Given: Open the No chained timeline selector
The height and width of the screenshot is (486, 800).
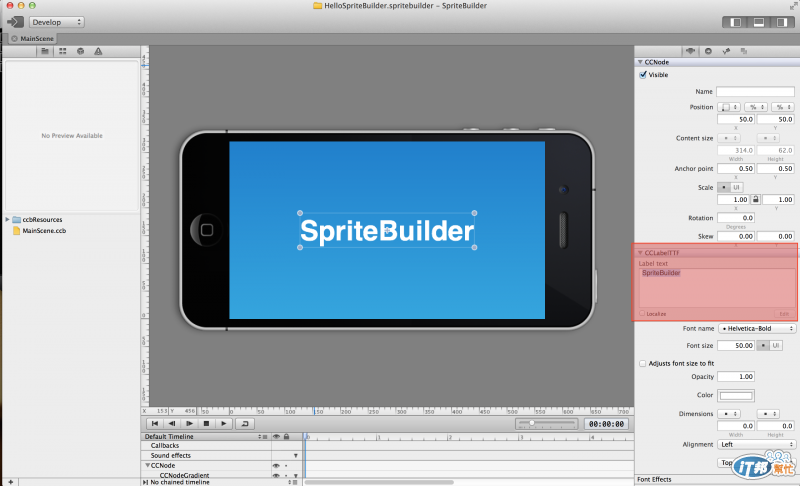Looking at the screenshot, I should 292,482.
